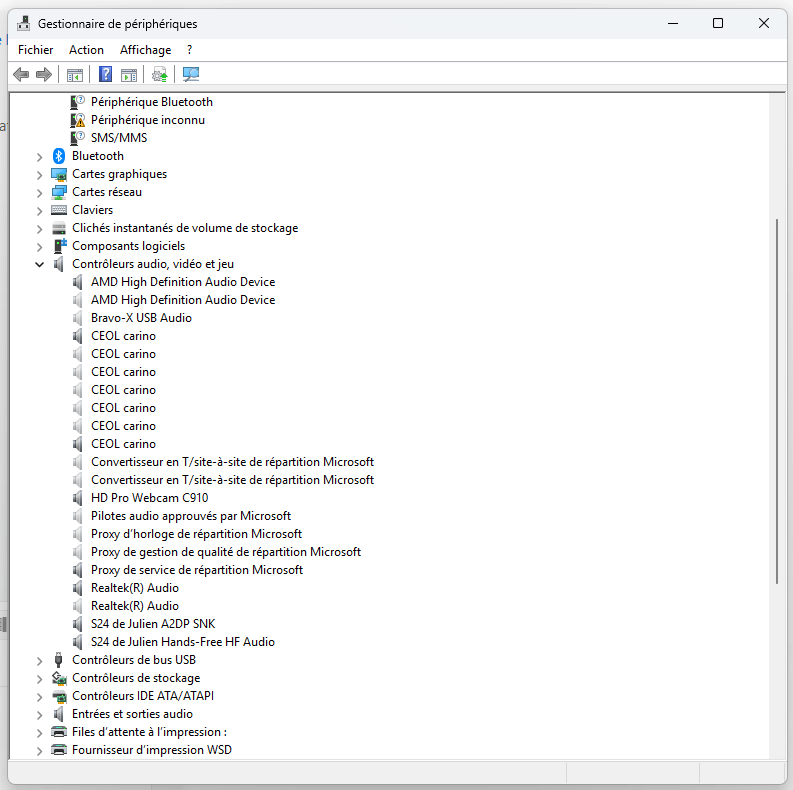Click the Forward arrow in the toolbar

tap(45, 75)
